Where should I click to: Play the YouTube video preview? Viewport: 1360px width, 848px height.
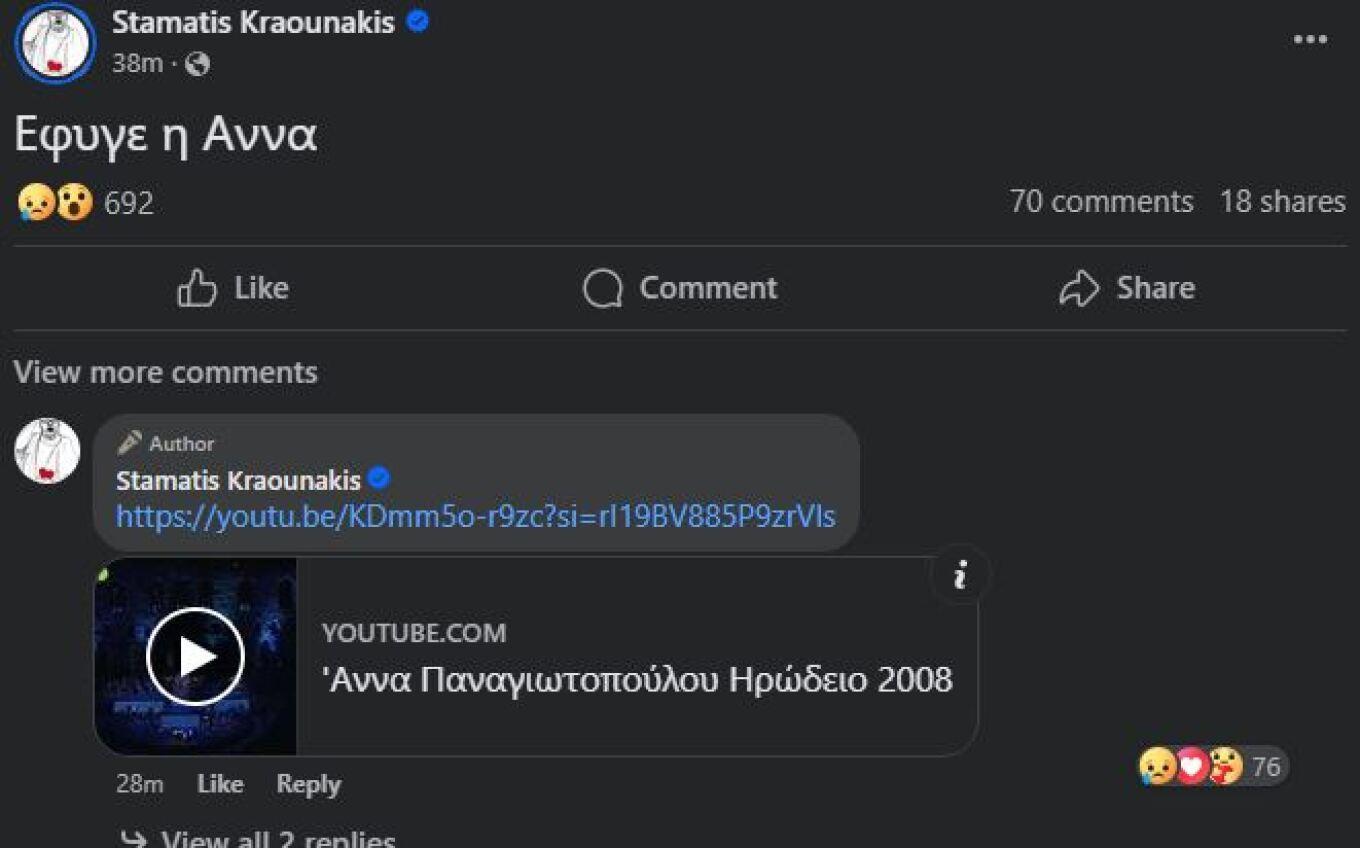pos(195,656)
